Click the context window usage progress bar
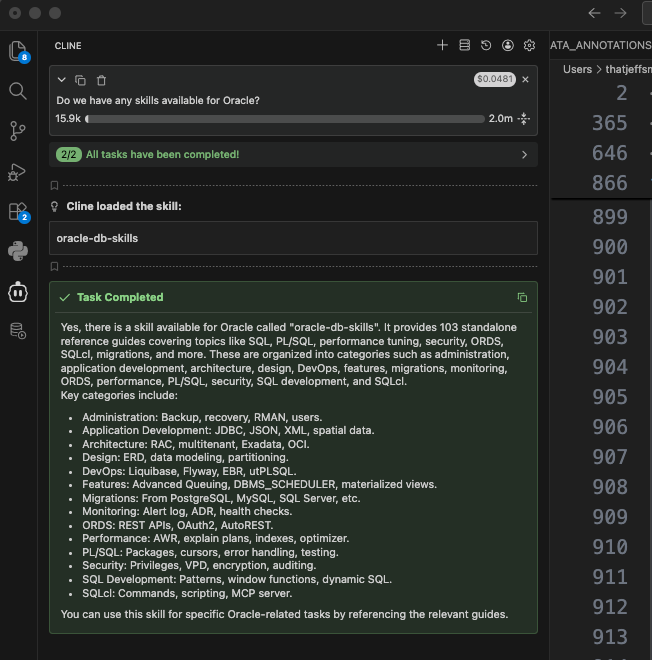 pos(284,118)
